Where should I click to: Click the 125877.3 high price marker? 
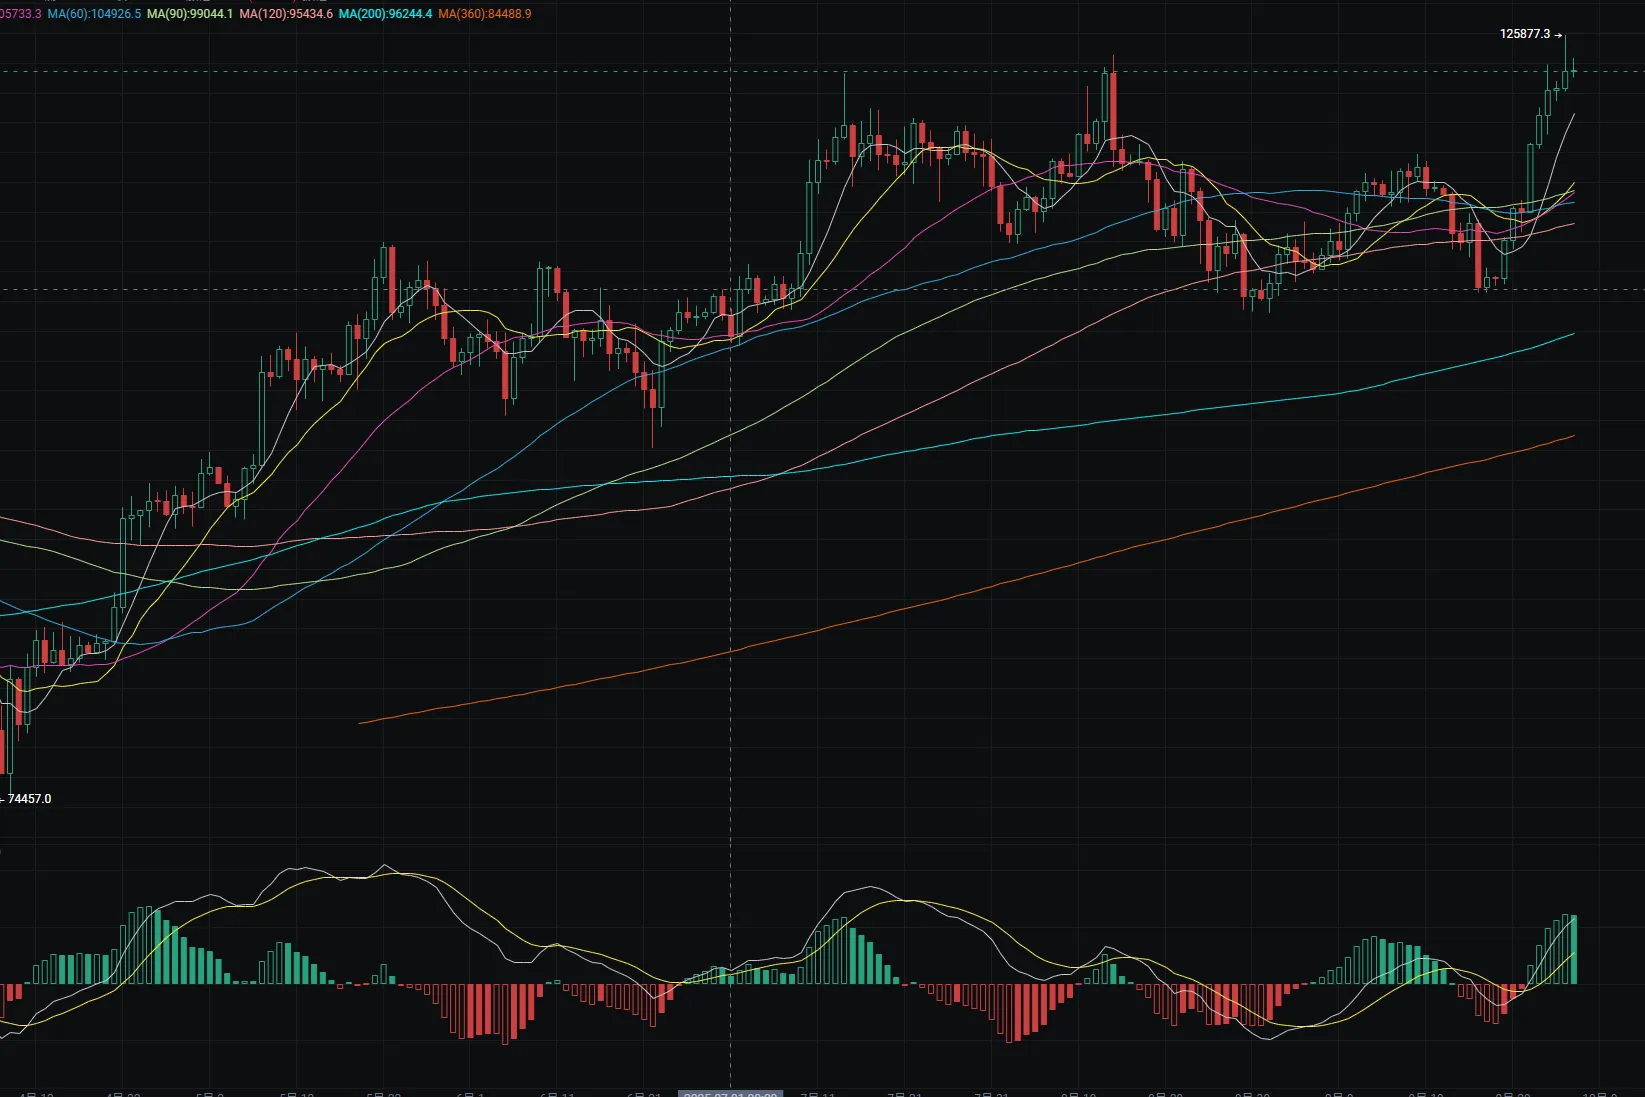(1524, 34)
